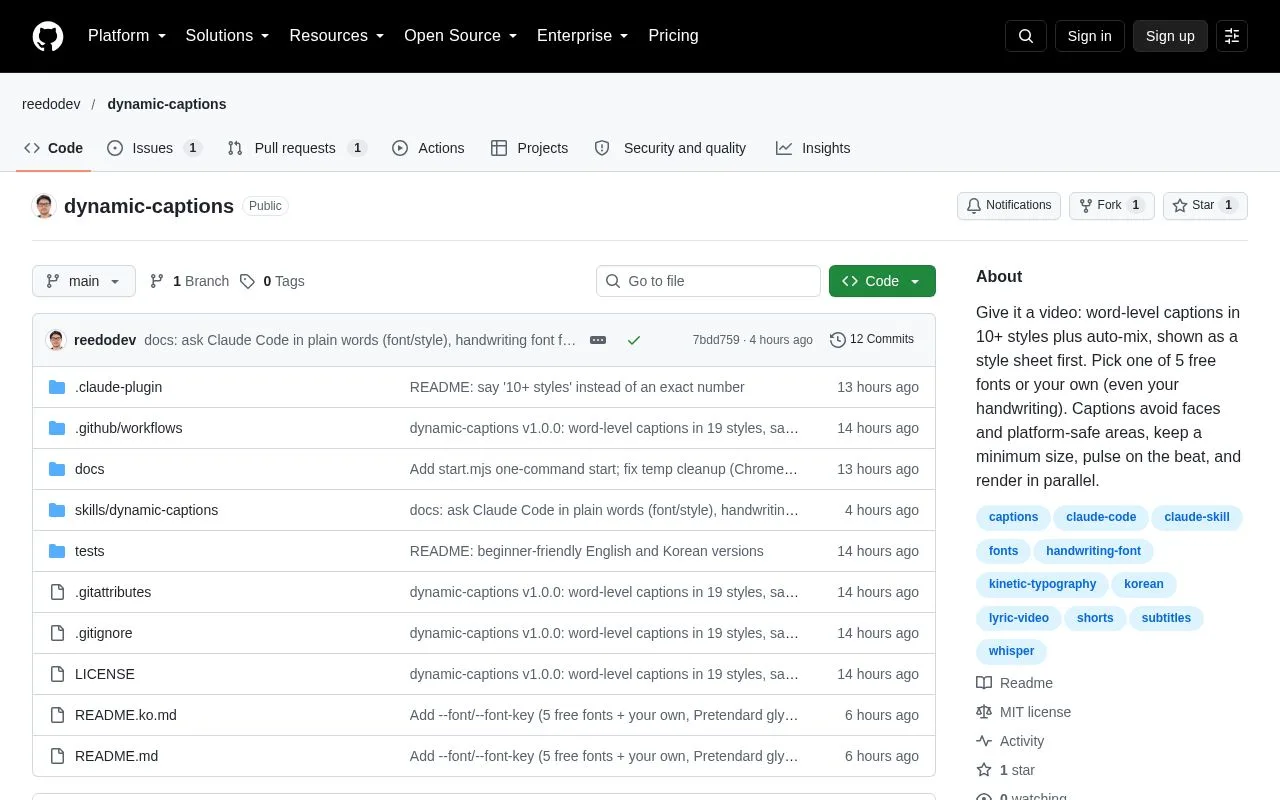Switch to the Pull requests tab

click(297, 148)
